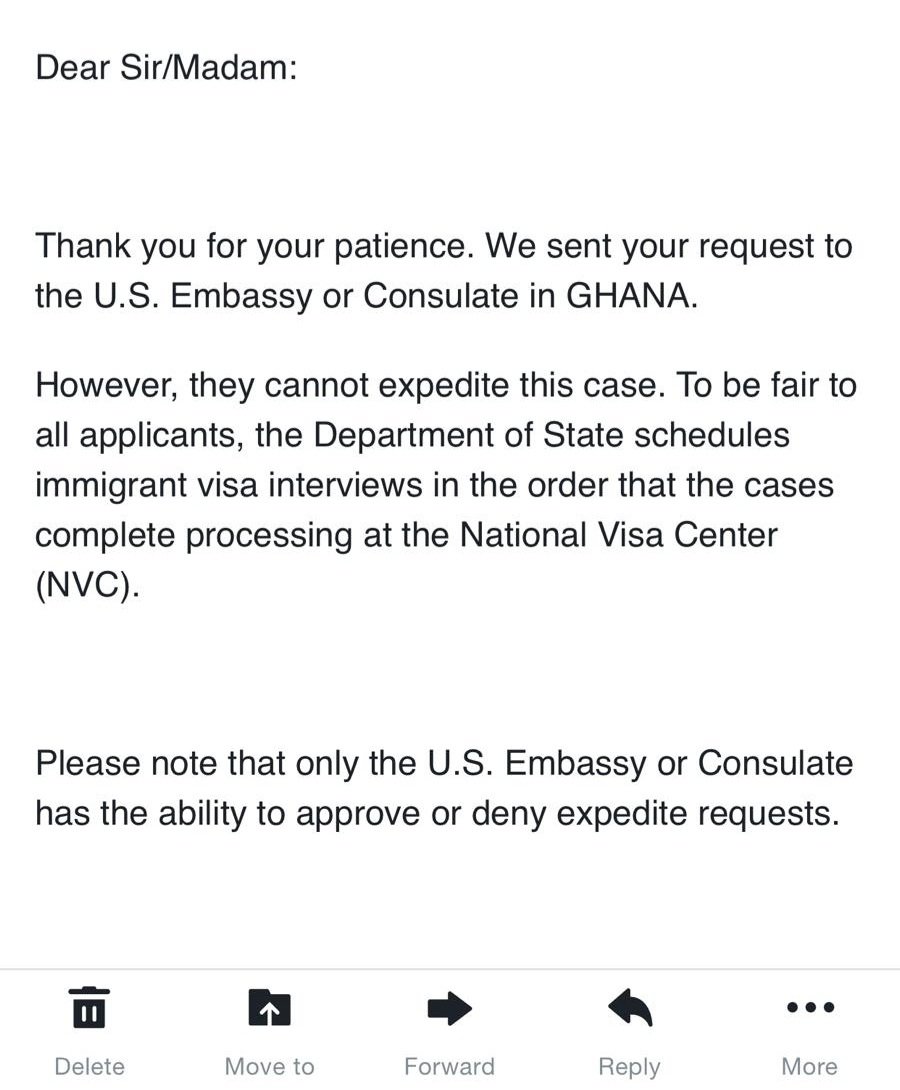Click the Dear Sir/Madam greeting line
Viewport: 900px width, 1090px height.
coord(166,67)
